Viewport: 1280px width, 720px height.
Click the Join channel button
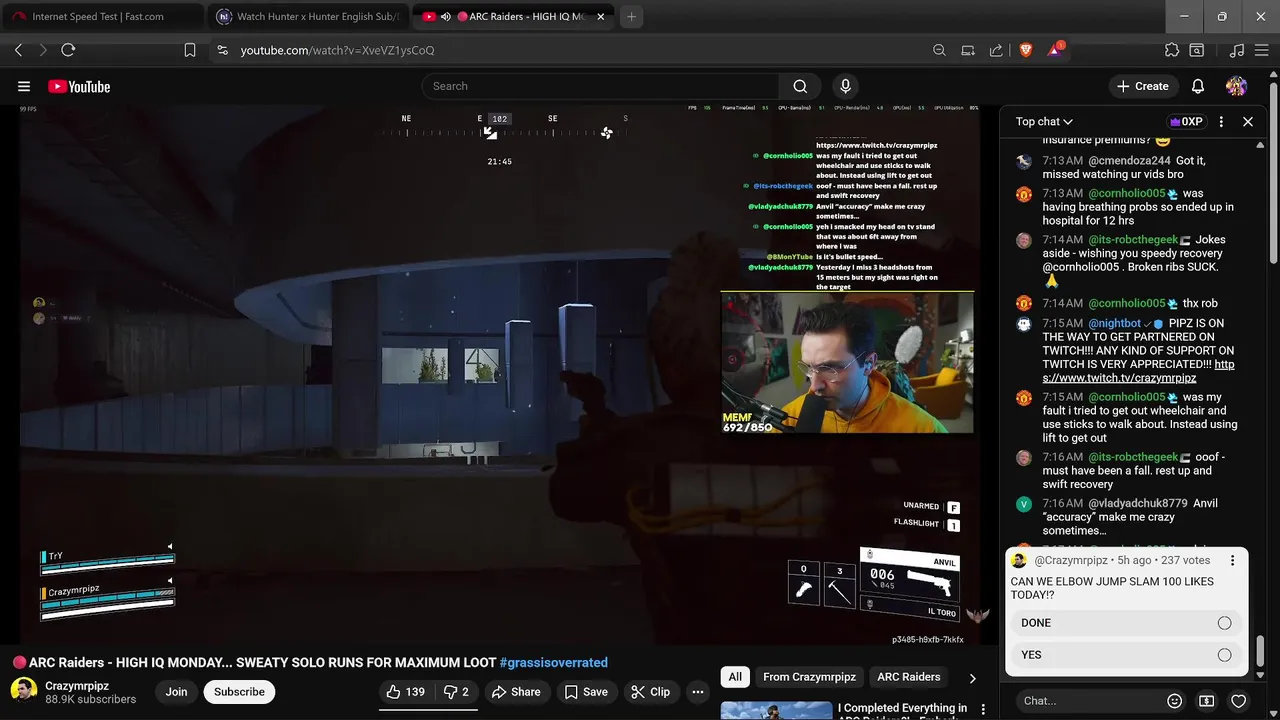click(x=176, y=692)
